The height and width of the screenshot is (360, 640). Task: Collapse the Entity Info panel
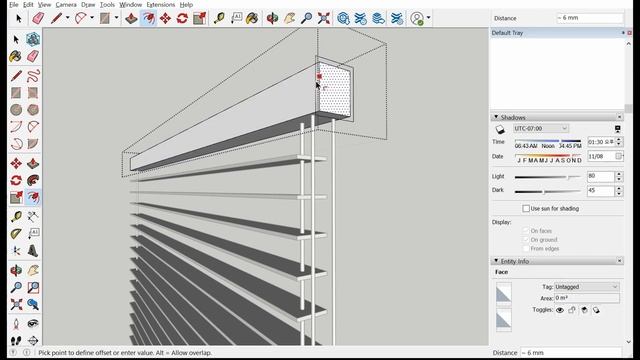(496, 261)
